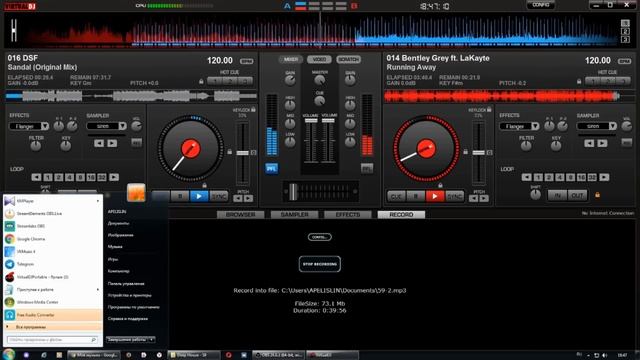The image size is (640, 360).
Task: Open left deck Flanger effects dropdown
Action: [x=45, y=126]
